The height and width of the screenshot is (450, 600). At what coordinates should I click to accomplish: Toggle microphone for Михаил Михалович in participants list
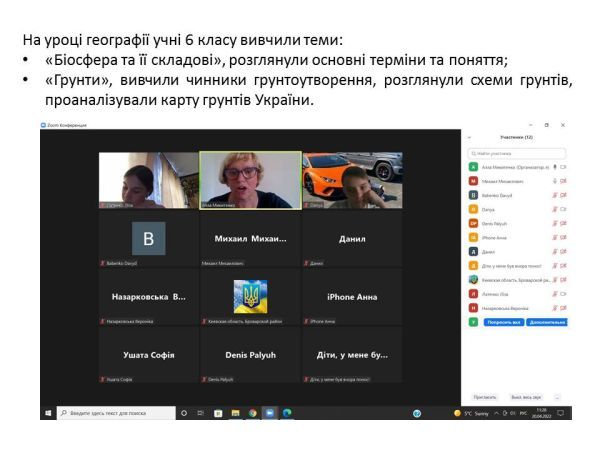pyautogui.click(x=555, y=181)
